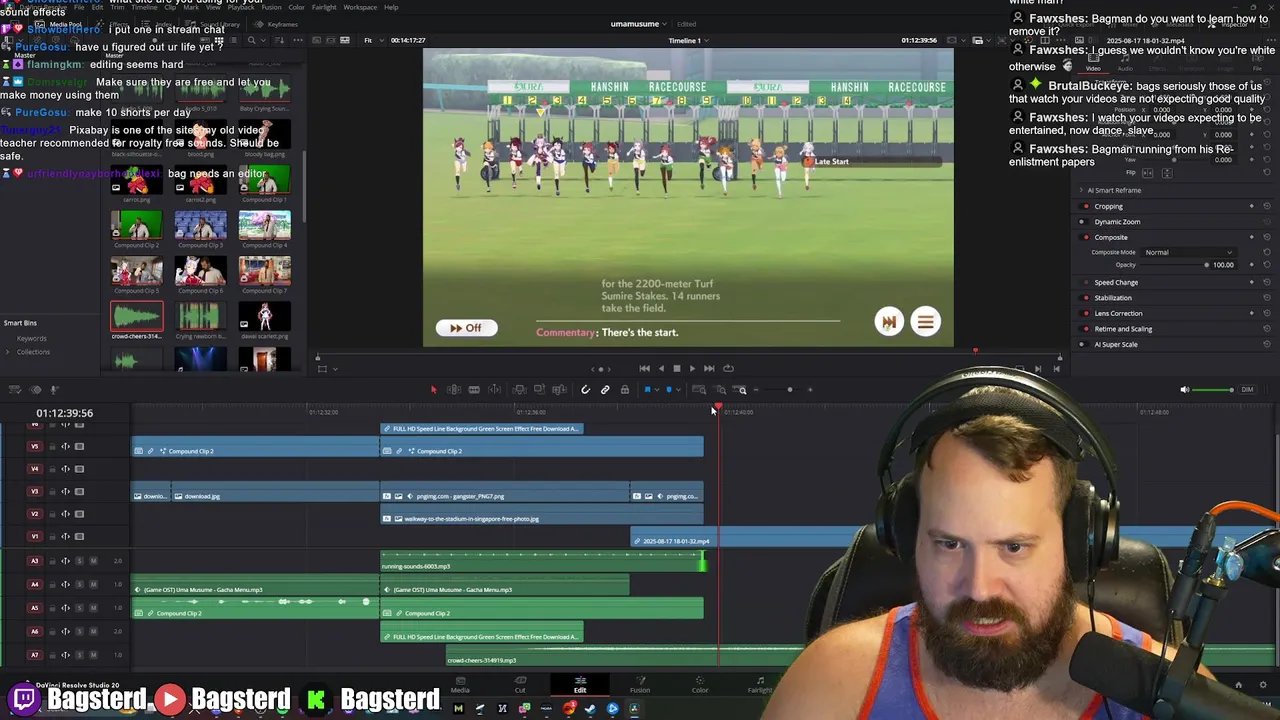The width and height of the screenshot is (1280, 720).
Task: Jump to first frame in viewer
Action: (644, 369)
